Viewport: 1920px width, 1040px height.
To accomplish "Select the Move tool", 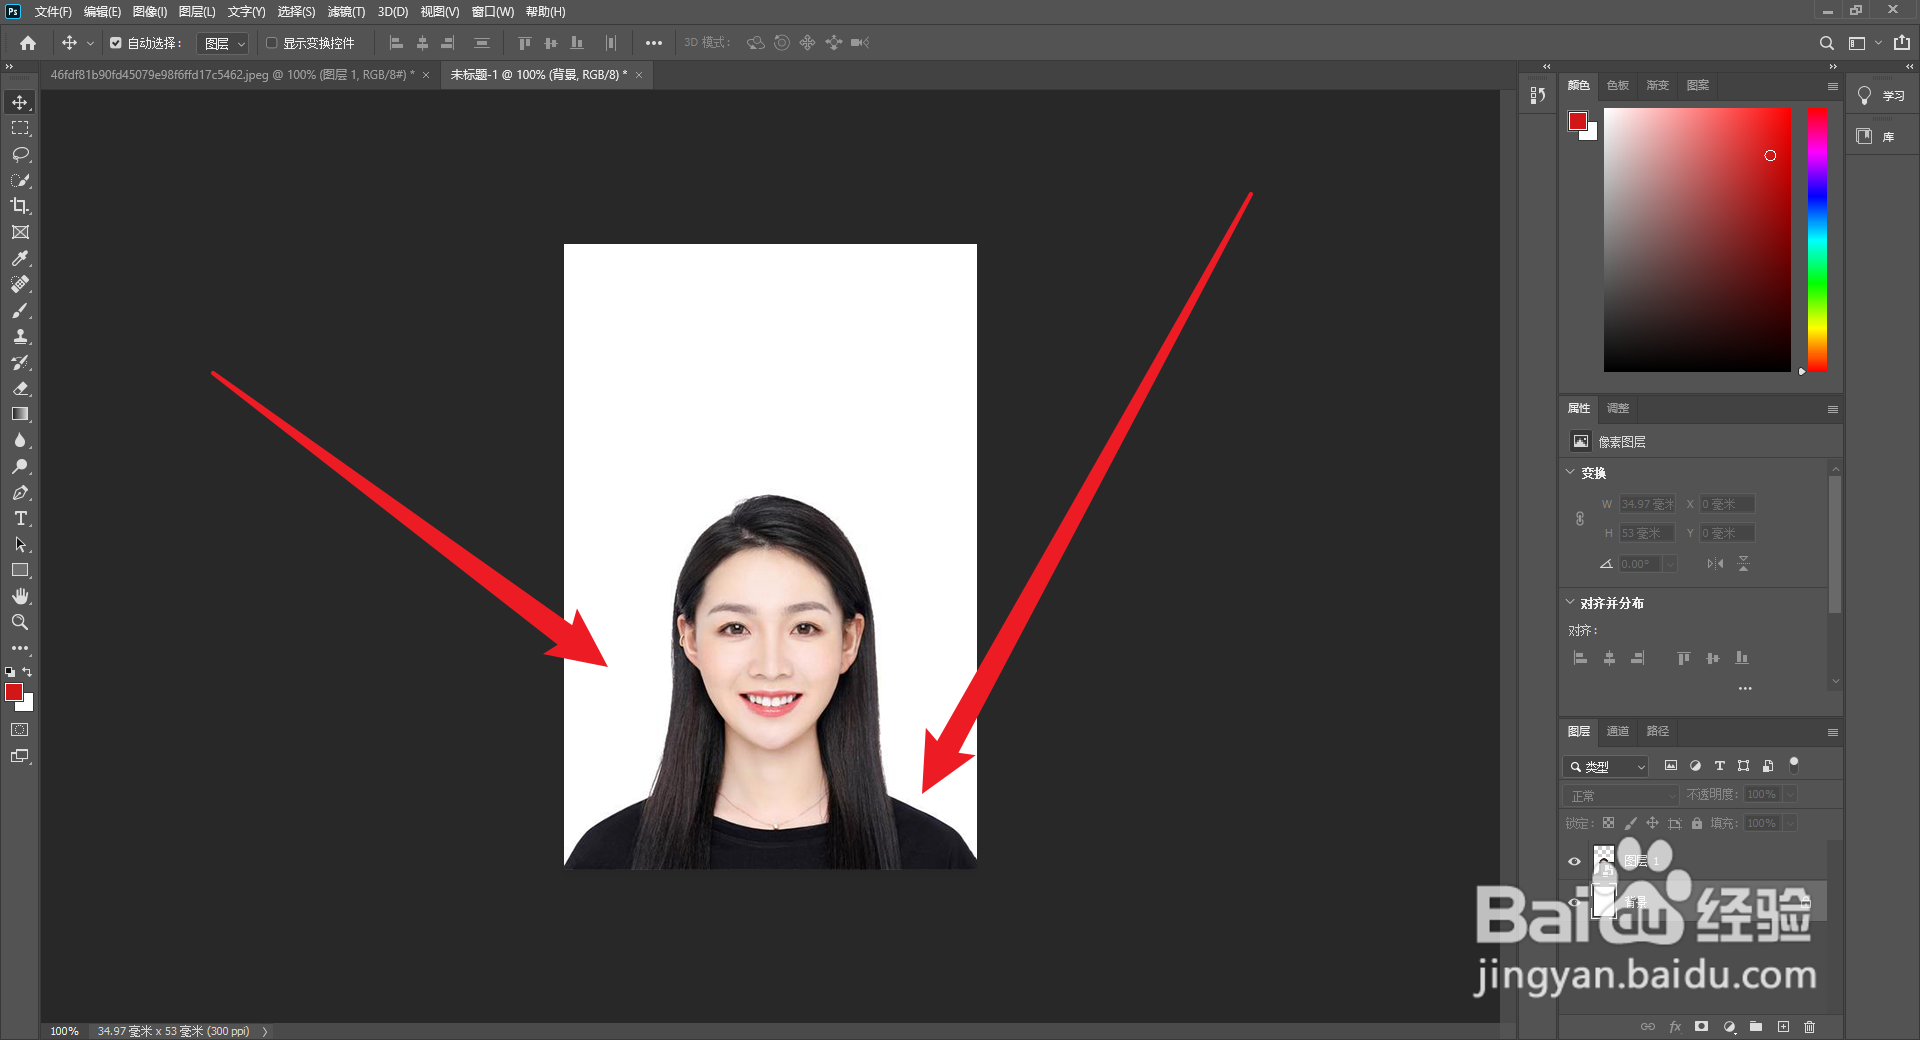I will pos(20,101).
